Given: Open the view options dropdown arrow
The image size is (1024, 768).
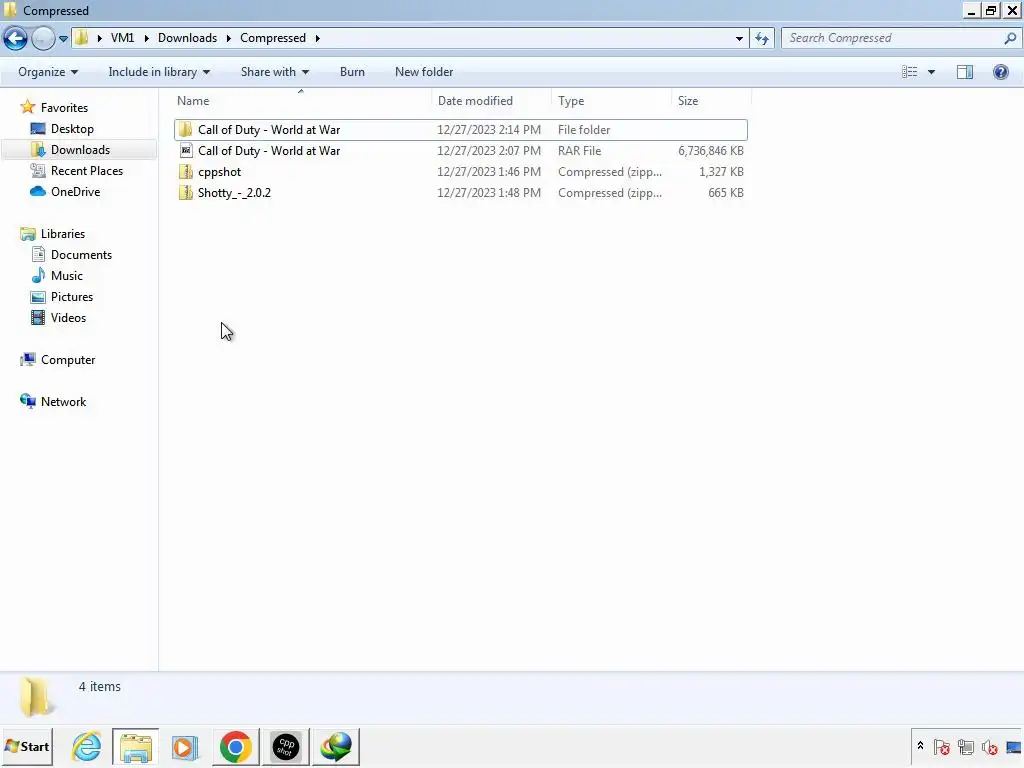Looking at the screenshot, I should coord(931,72).
